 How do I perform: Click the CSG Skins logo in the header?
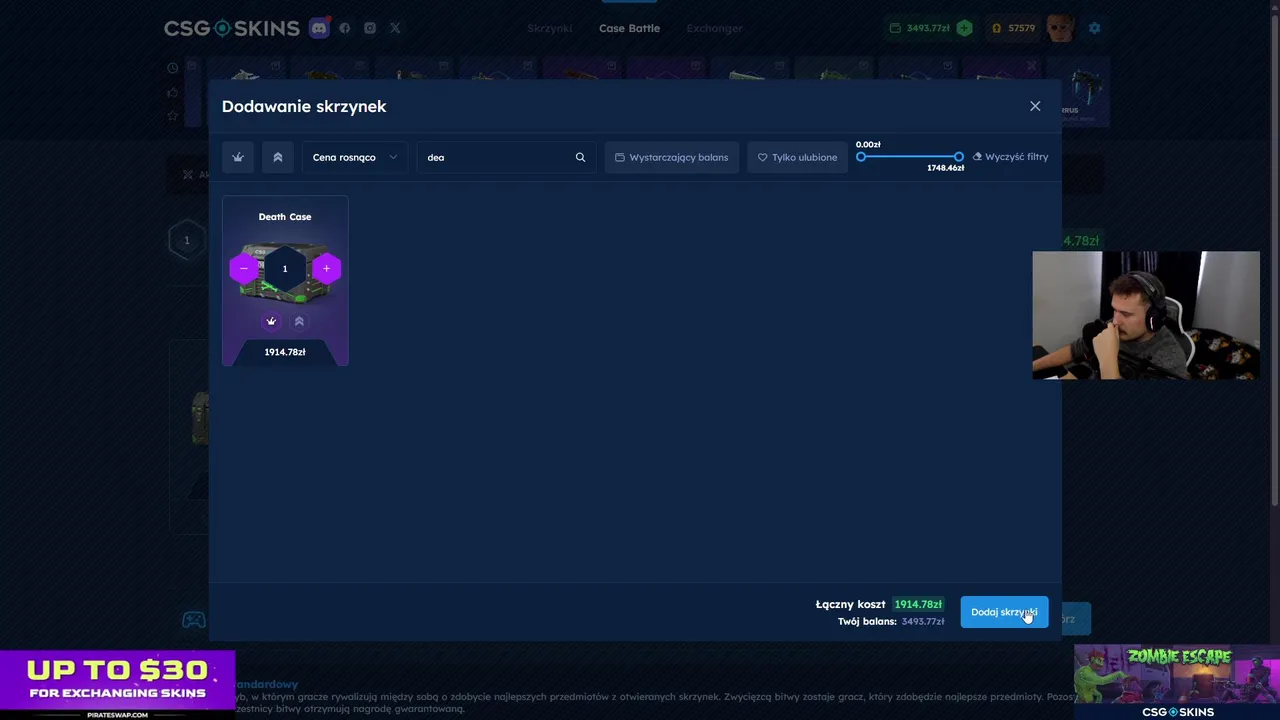[x=232, y=28]
